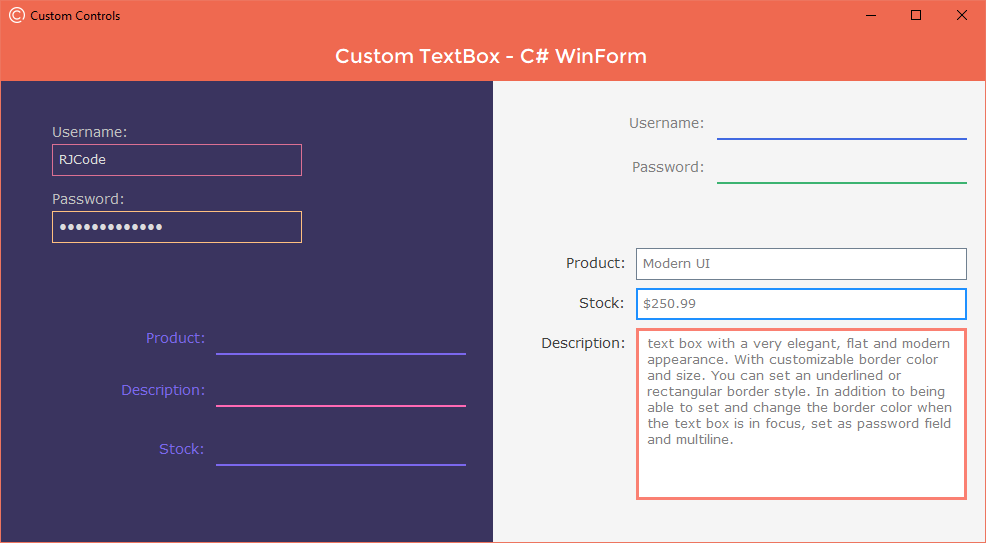Click the Username label on dark panel
The image size is (986, 543).
pos(89,132)
